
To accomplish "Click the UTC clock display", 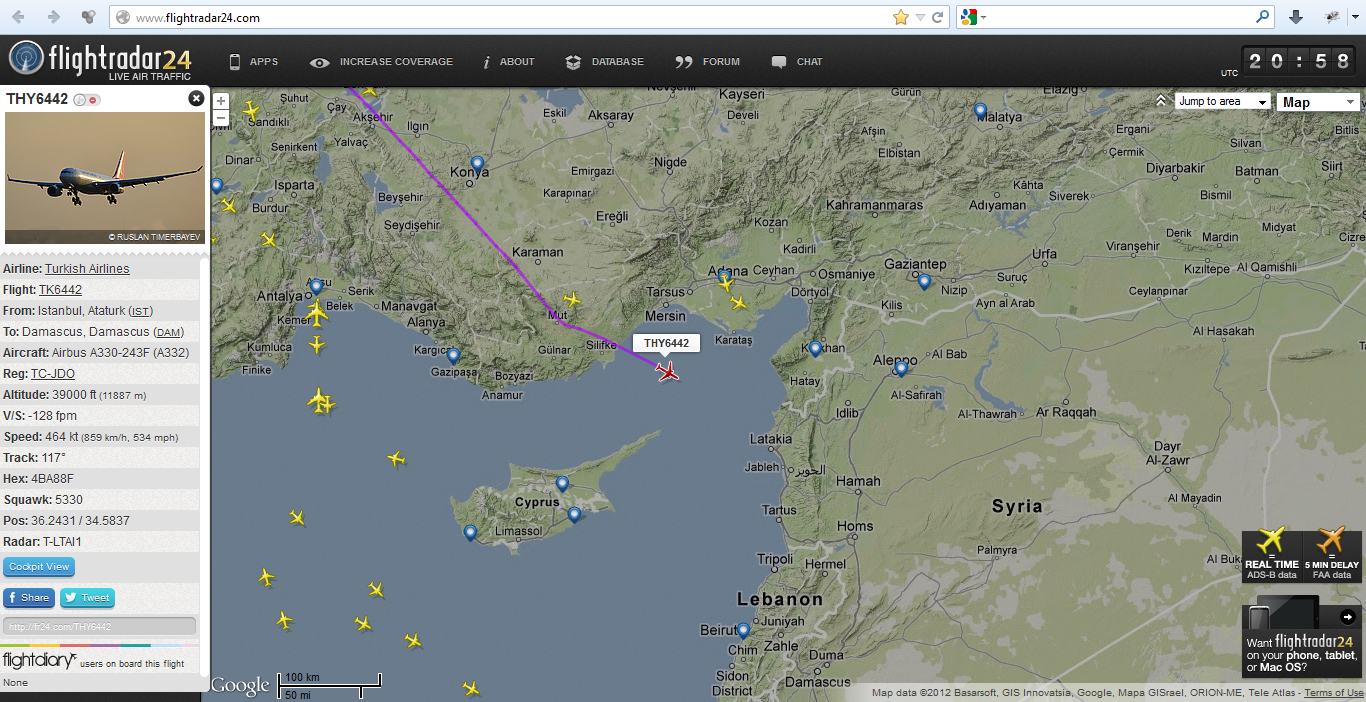I will point(1299,61).
